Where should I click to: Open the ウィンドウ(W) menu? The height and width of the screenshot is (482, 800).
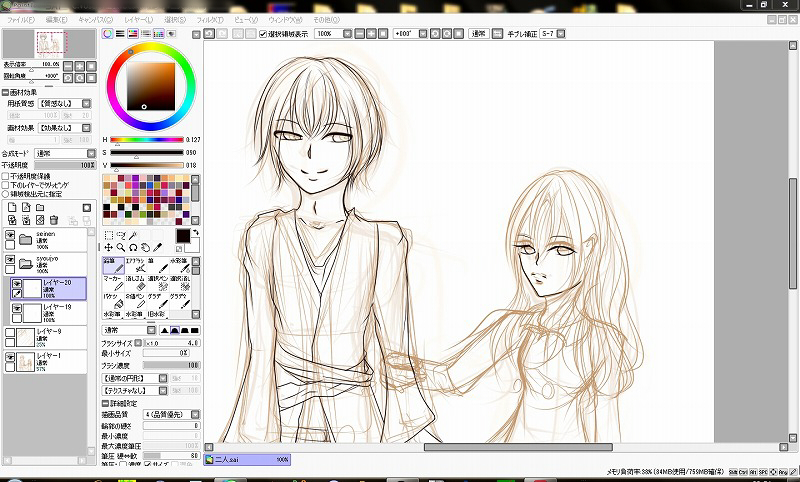(x=285, y=20)
